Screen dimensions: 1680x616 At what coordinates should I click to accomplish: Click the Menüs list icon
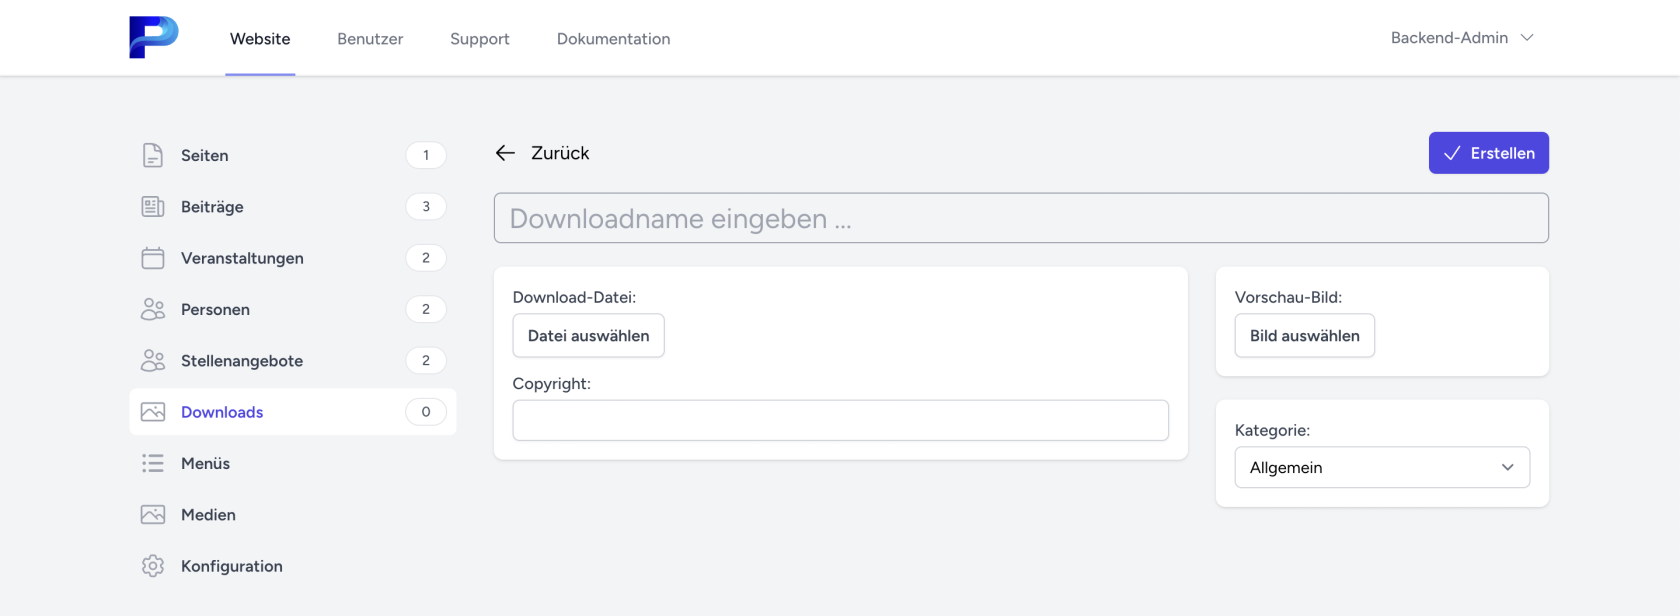[x=153, y=463]
